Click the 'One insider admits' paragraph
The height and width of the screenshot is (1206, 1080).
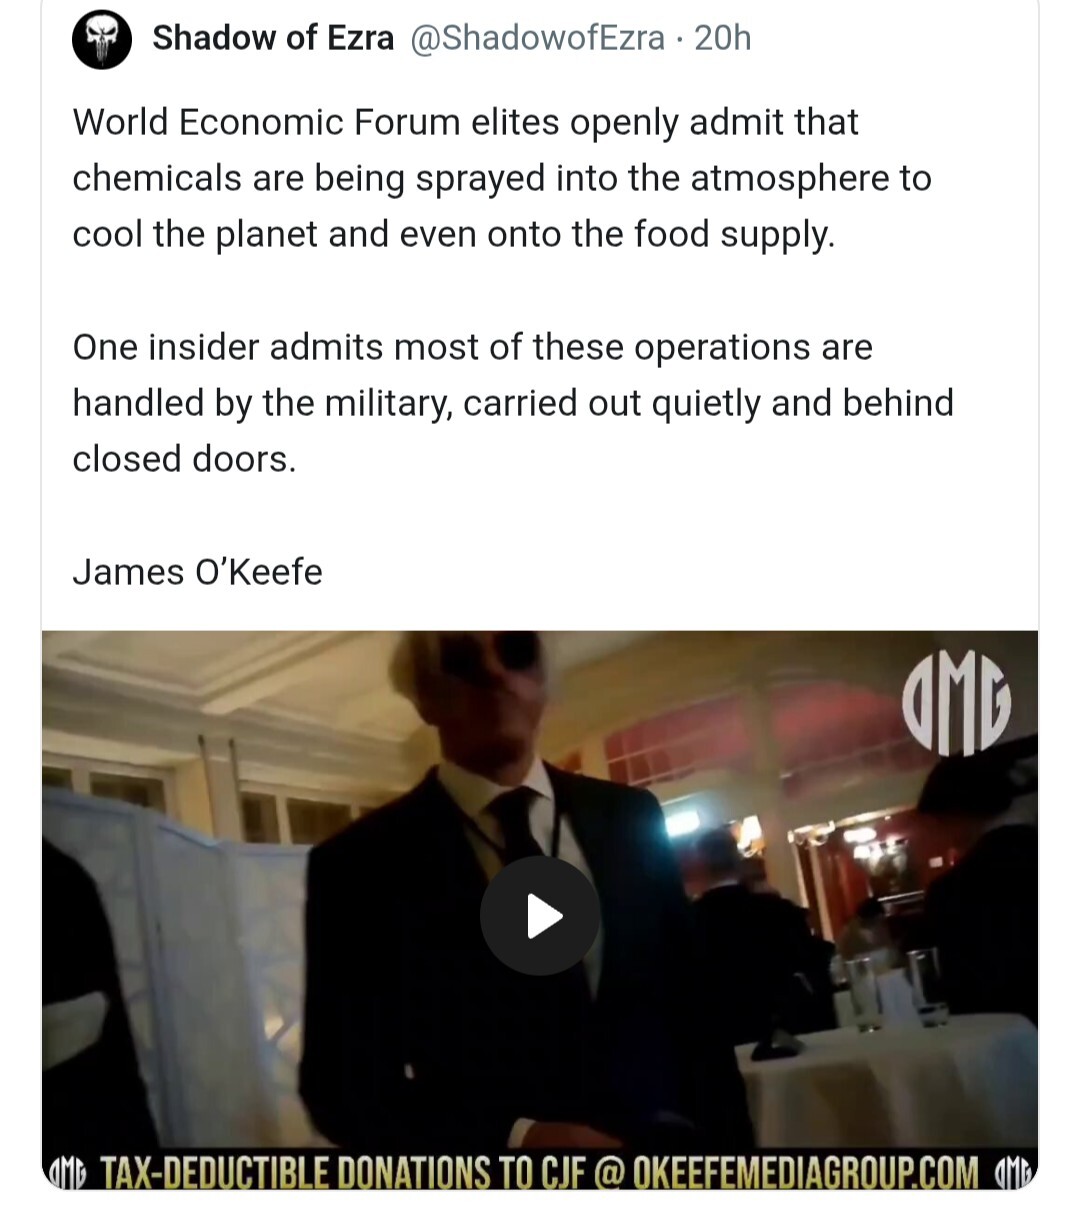pyautogui.click(x=513, y=403)
